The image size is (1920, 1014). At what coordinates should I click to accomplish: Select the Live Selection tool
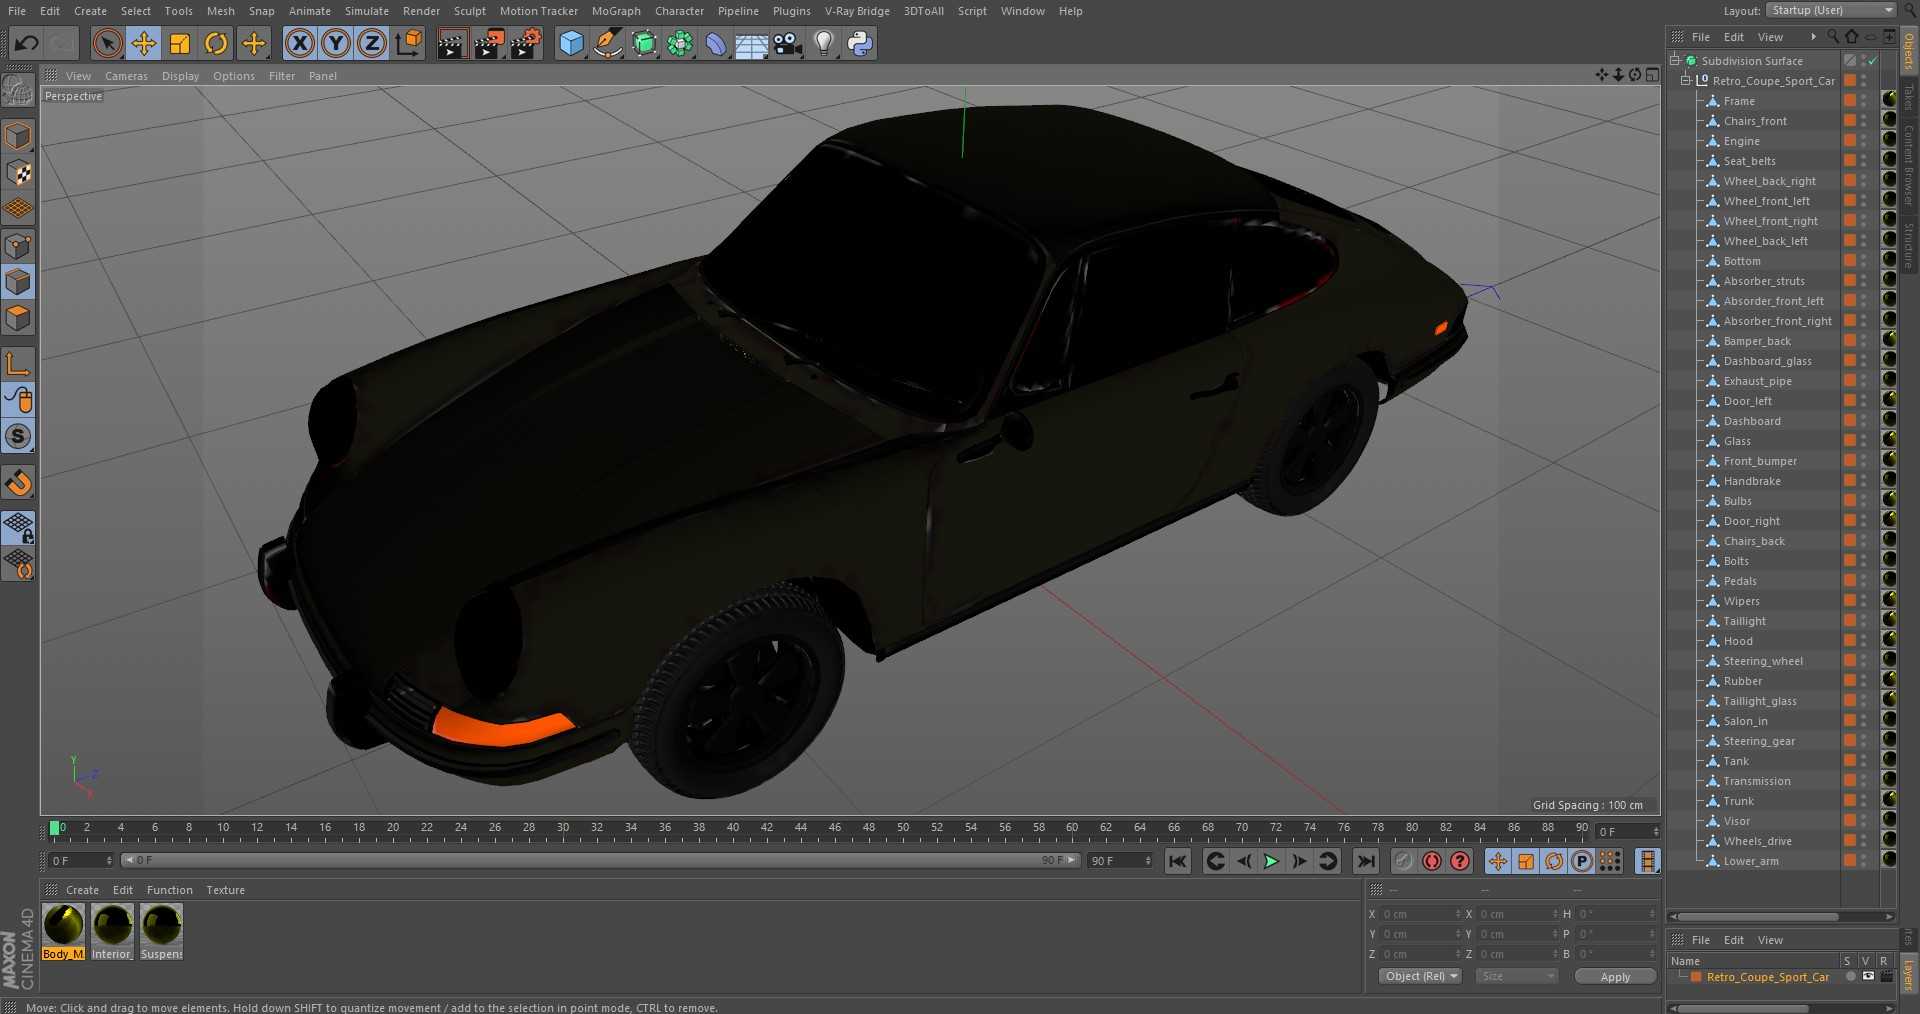click(107, 43)
